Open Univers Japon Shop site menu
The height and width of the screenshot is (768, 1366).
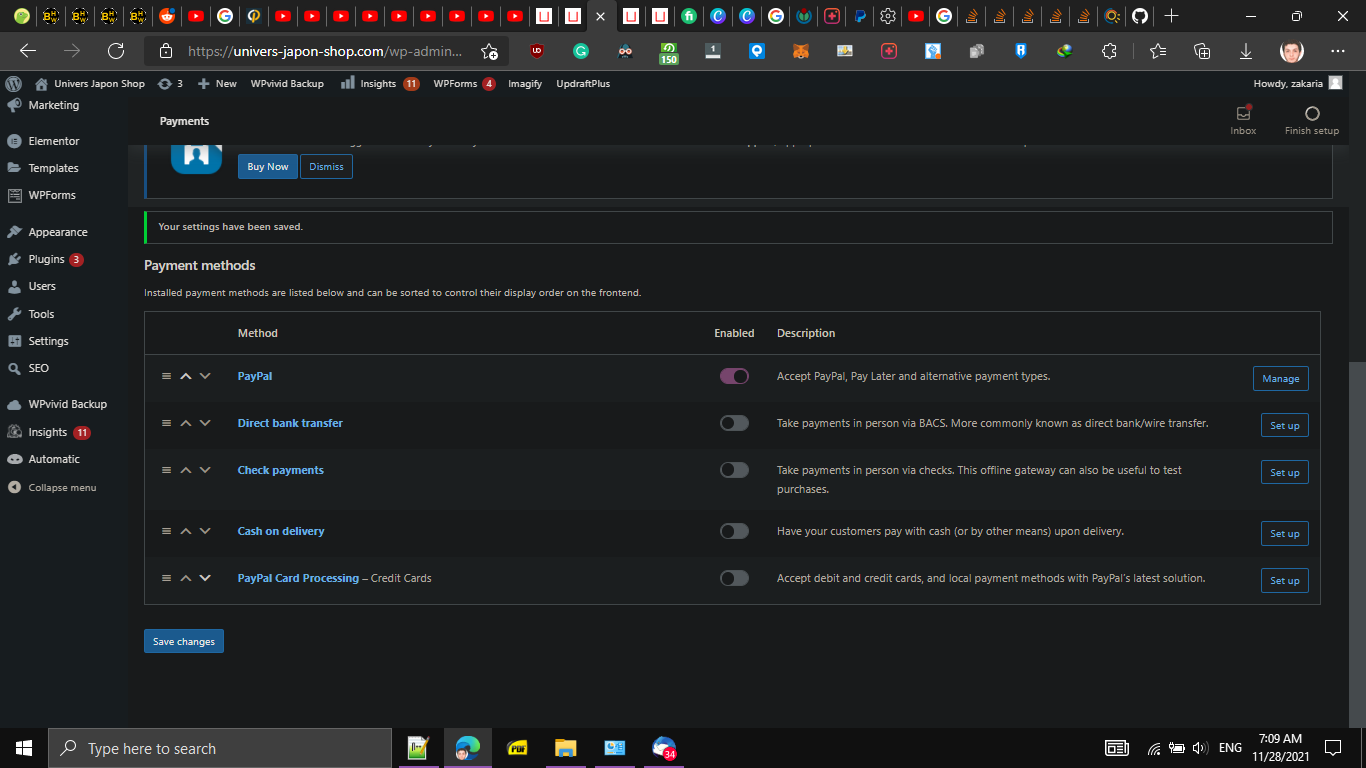click(x=90, y=84)
